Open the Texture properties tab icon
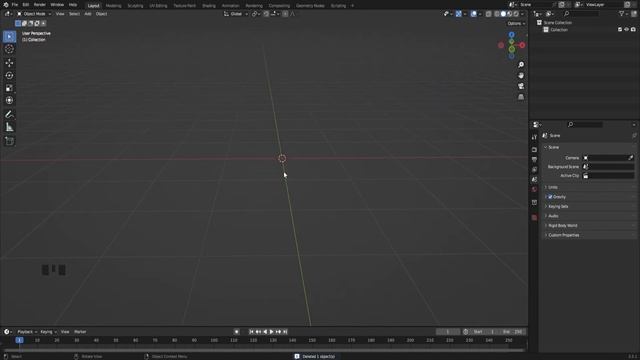Image resolution: width=640 pixels, height=360 pixels. click(x=534, y=218)
